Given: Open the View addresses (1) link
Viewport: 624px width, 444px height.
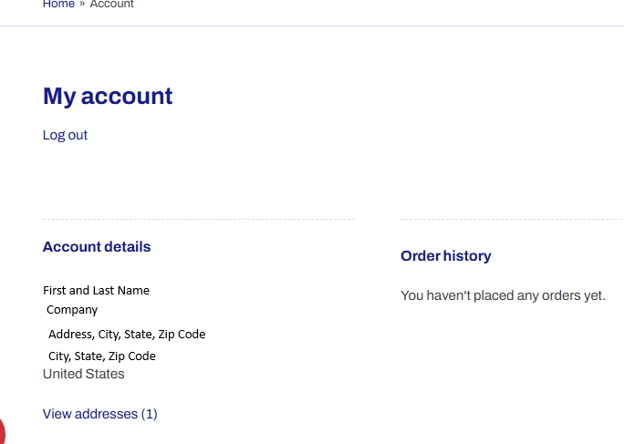Looking at the screenshot, I should click(x=100, y=414).
